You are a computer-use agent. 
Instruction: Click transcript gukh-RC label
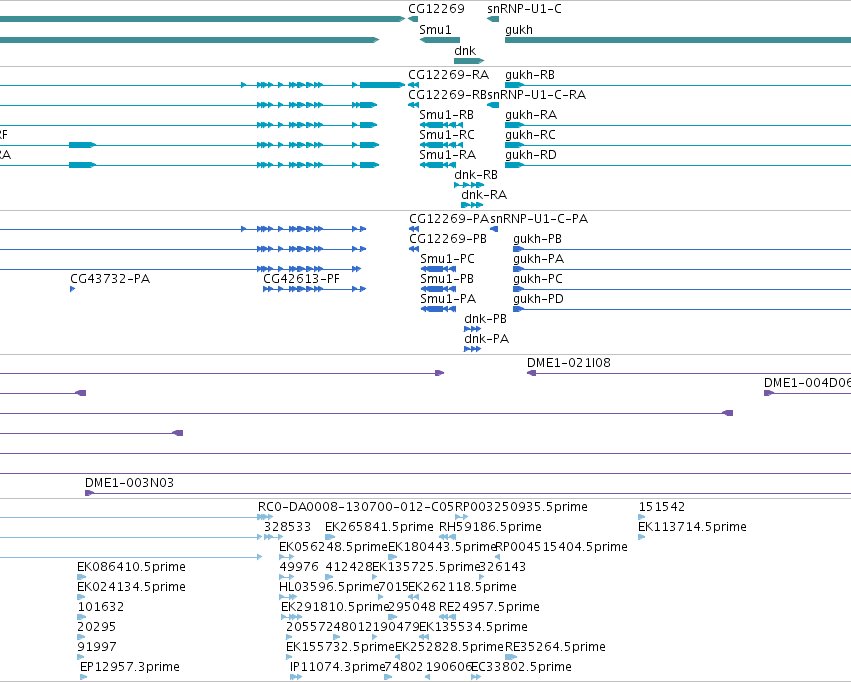pyautogui.click(x=531, y=135)
